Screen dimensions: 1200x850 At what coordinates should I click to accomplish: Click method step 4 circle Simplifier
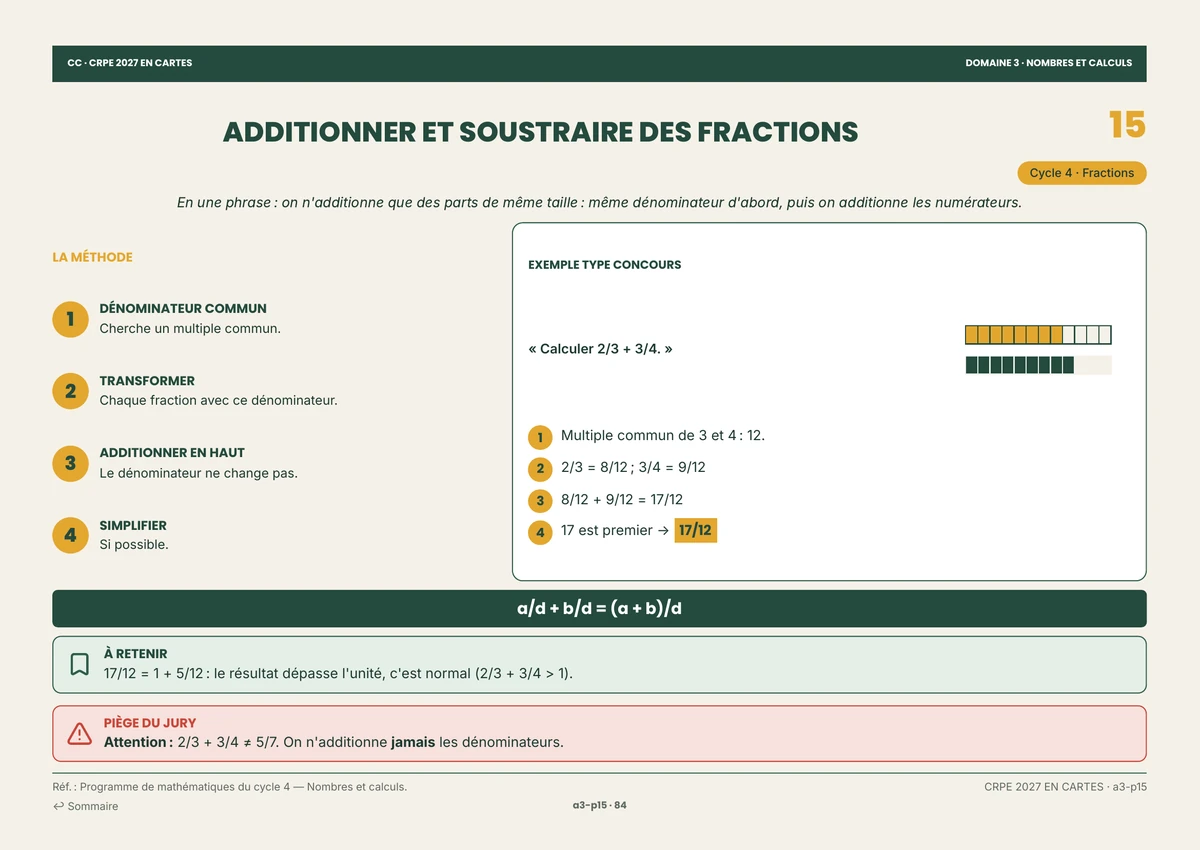(x=70, y=535)
